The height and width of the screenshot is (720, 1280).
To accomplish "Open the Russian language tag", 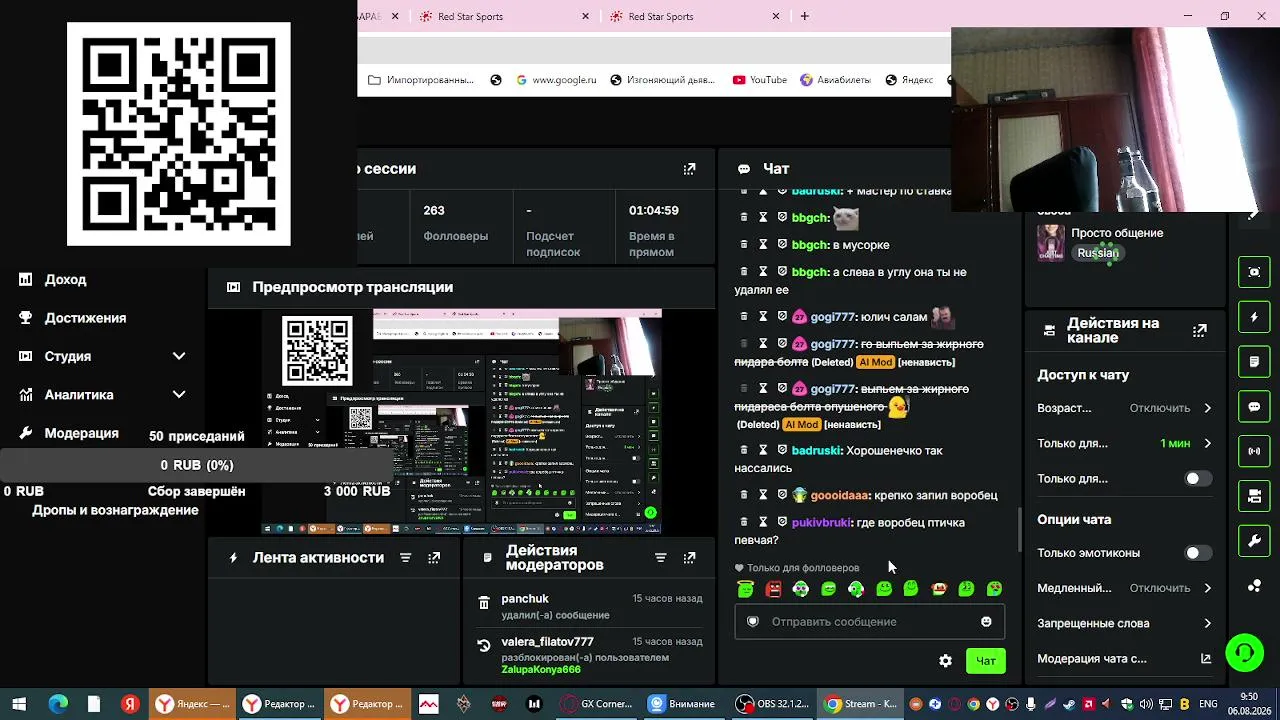I will click(x=1097, y=253).
